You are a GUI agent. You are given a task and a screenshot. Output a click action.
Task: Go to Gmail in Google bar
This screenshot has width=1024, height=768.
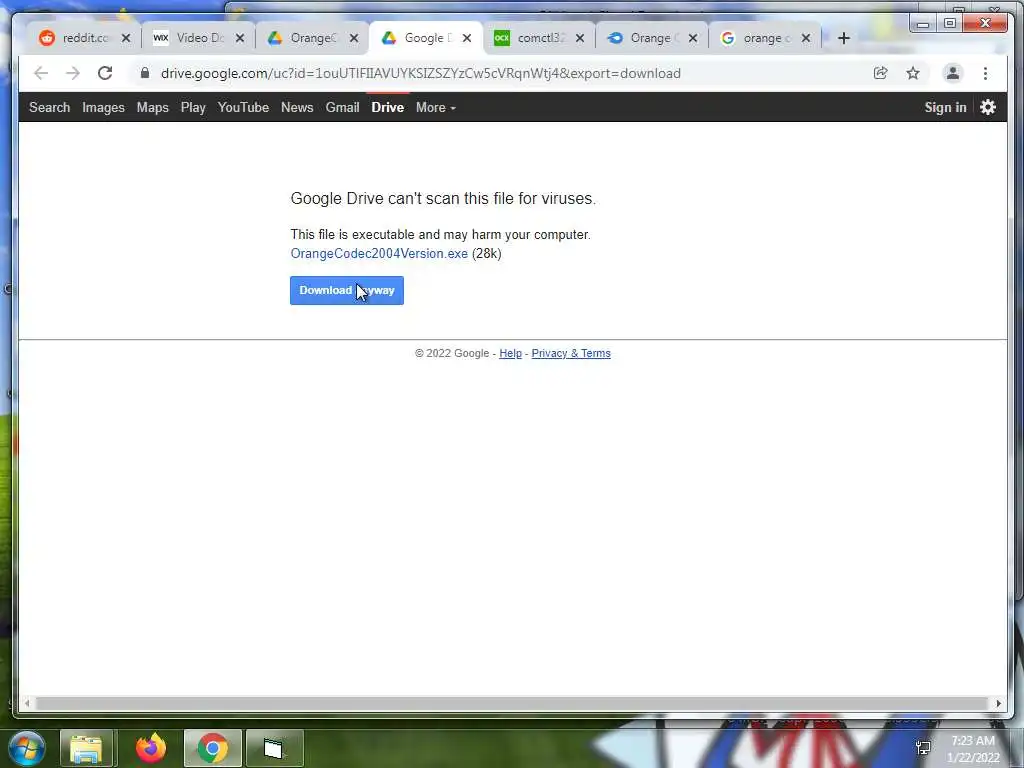(342, 108)
